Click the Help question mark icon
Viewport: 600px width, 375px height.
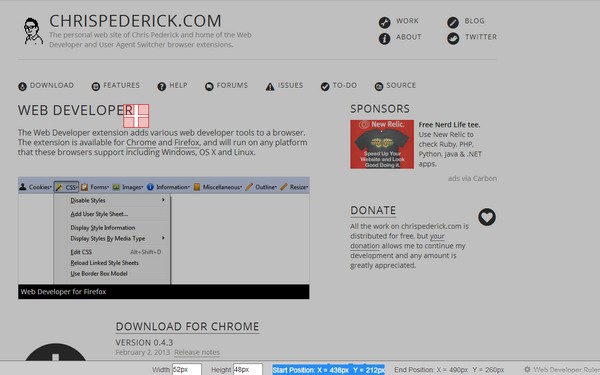[x=162, y=86]
